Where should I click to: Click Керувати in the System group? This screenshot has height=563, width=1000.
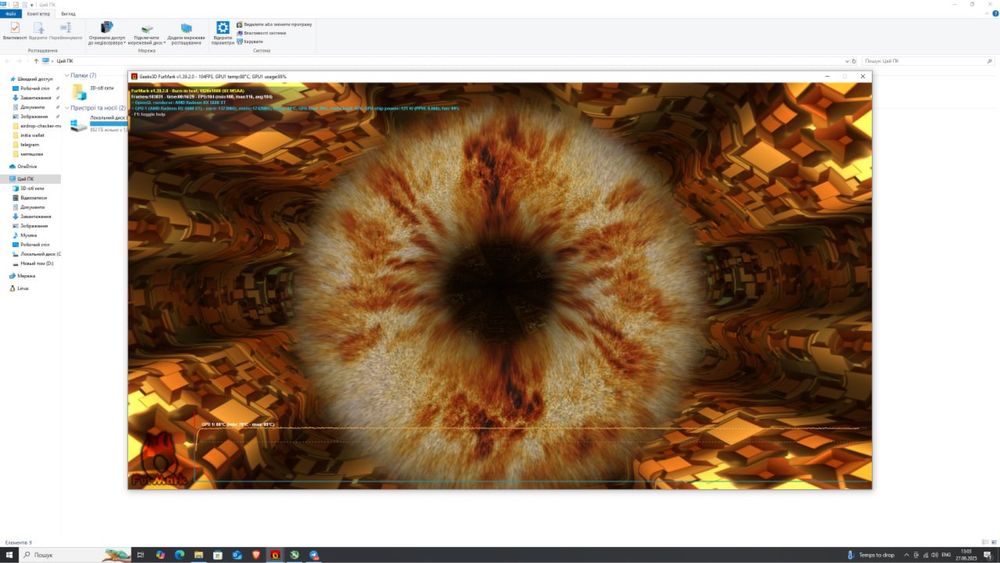point(250,41)
